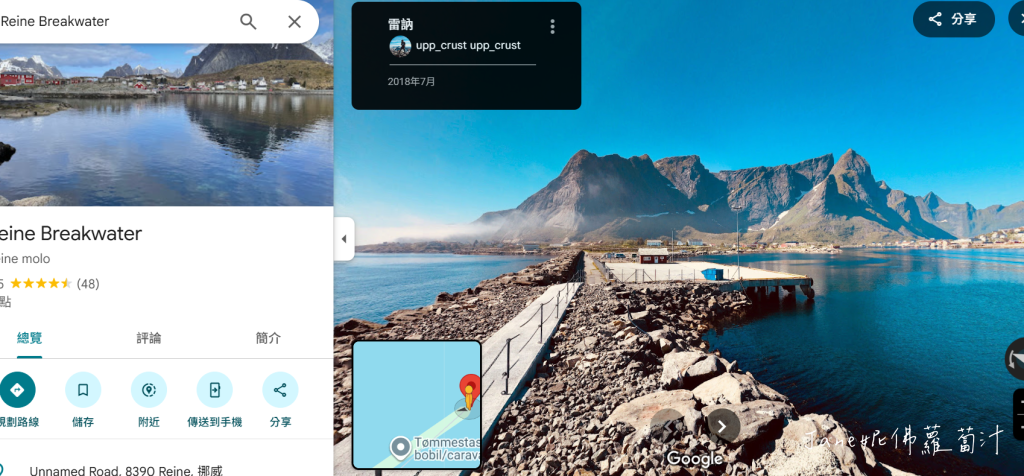This screenshot has height=476, width=1024.
Task: Clear the Reine Breakwater search box
Action: pyautogui.click(x=295, y=22)
